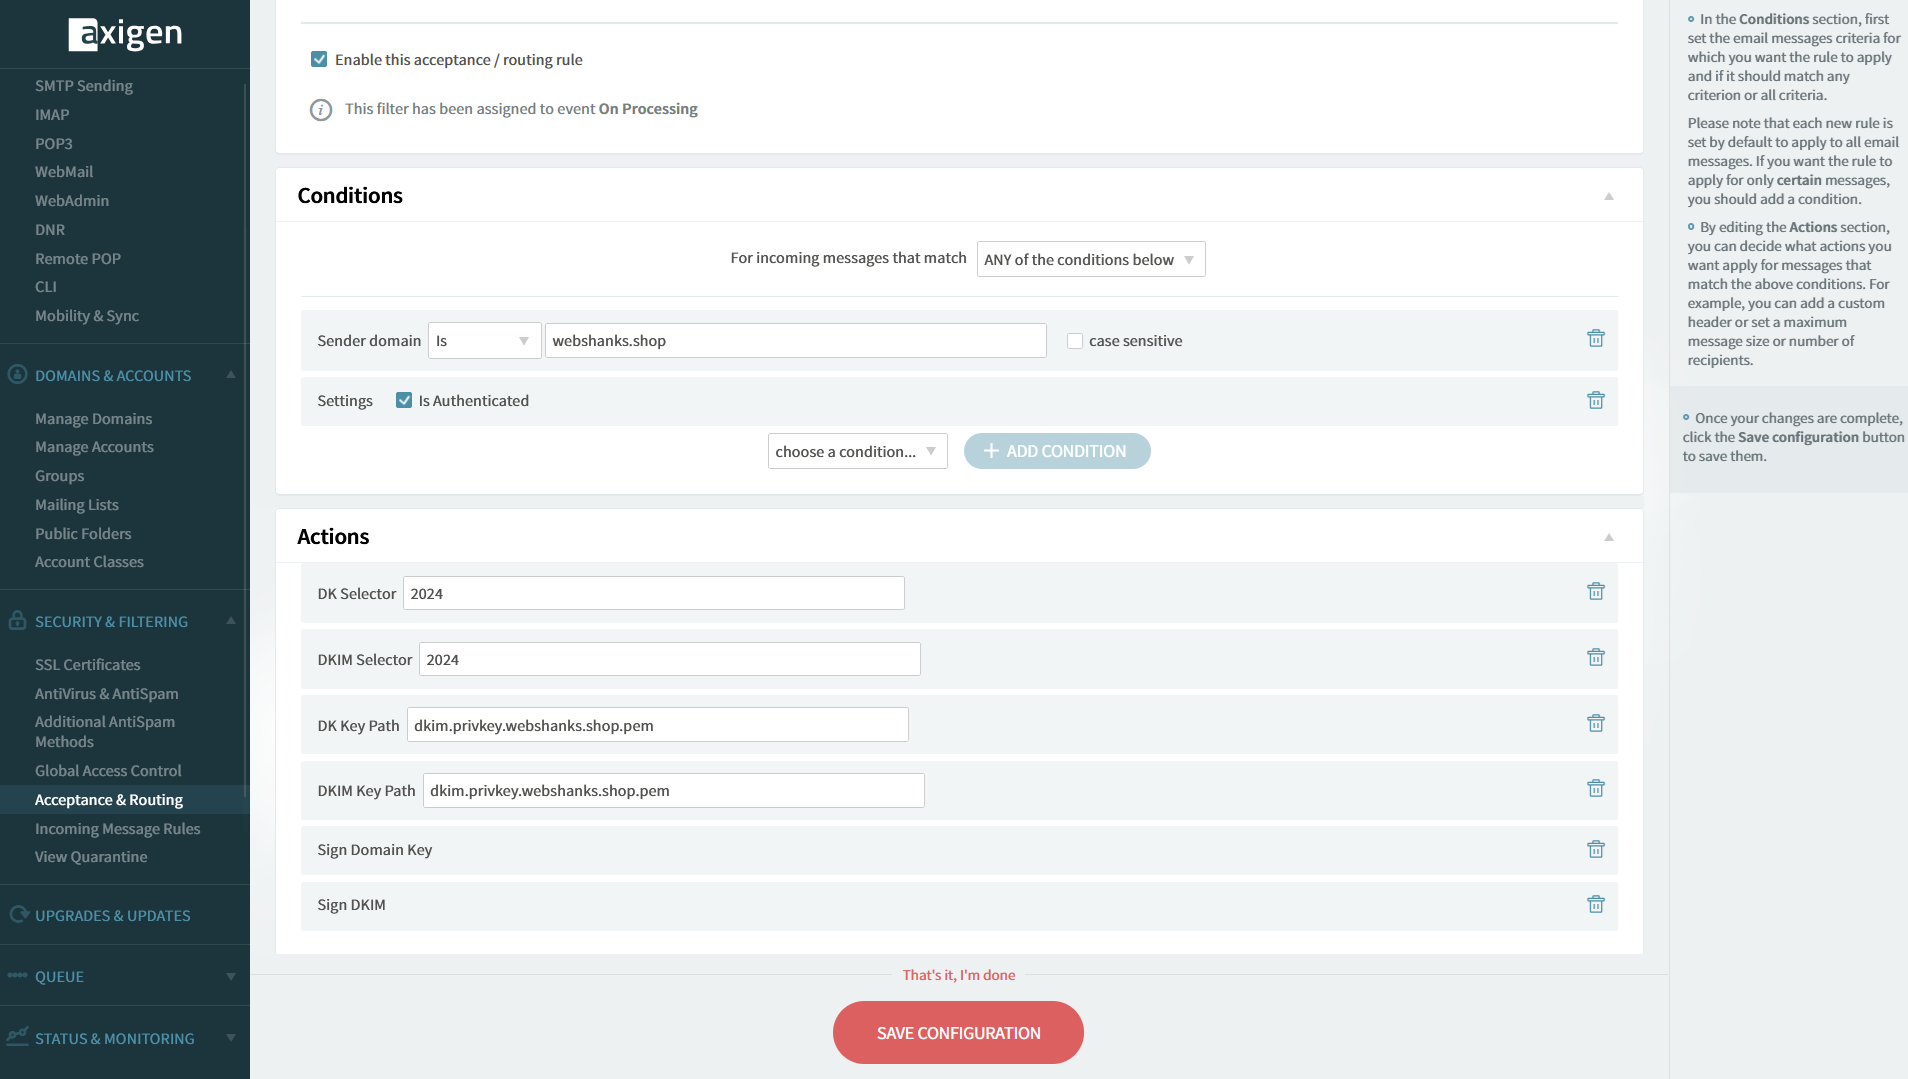Viewport: 1908px width, 1079px height.
Task: Click the Status & Monitoring chart icon
Action: 17,1037
